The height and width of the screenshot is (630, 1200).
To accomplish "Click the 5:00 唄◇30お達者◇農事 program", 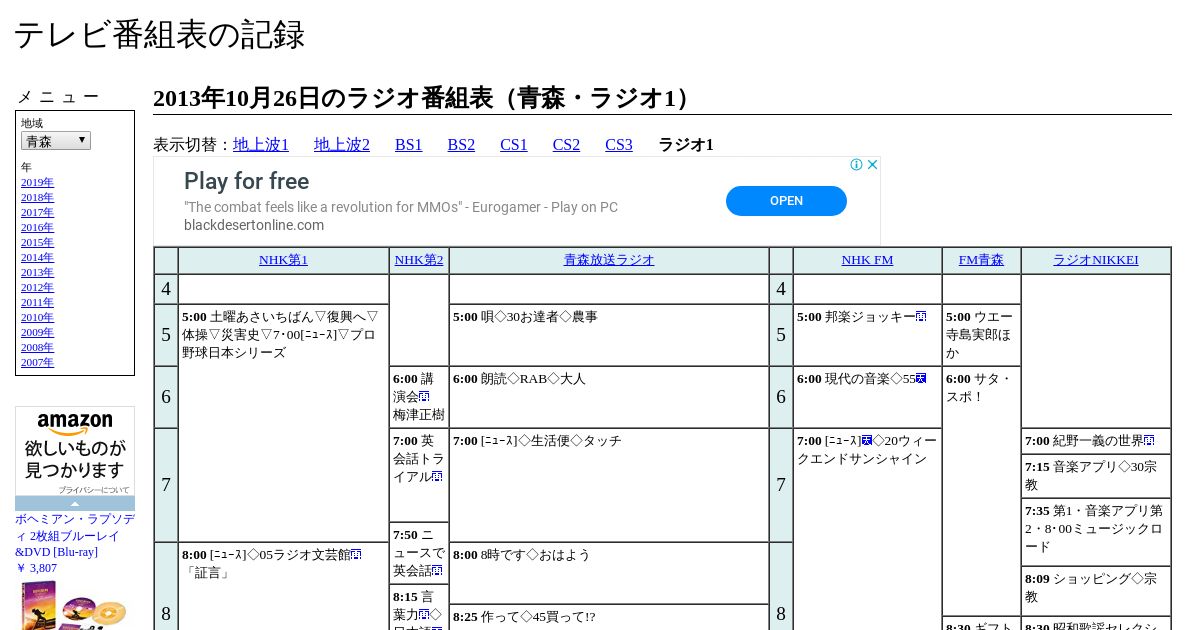I will coord(609,335).
